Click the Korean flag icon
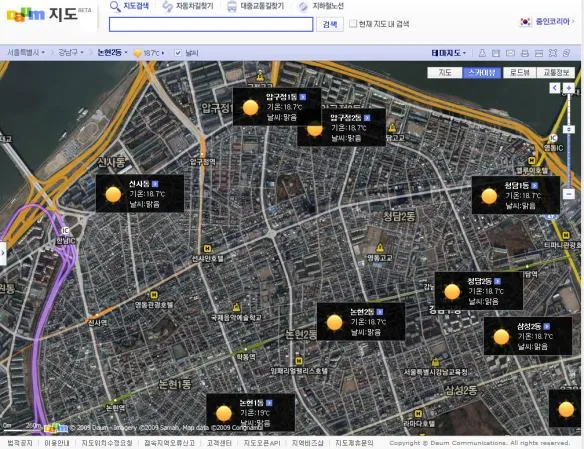The image size is (584, 449). tap(526, 22)
